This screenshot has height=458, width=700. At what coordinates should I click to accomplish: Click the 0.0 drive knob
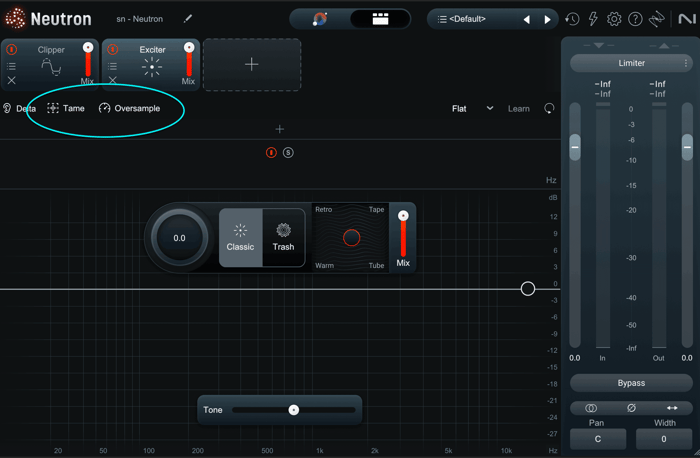point(179,238)
